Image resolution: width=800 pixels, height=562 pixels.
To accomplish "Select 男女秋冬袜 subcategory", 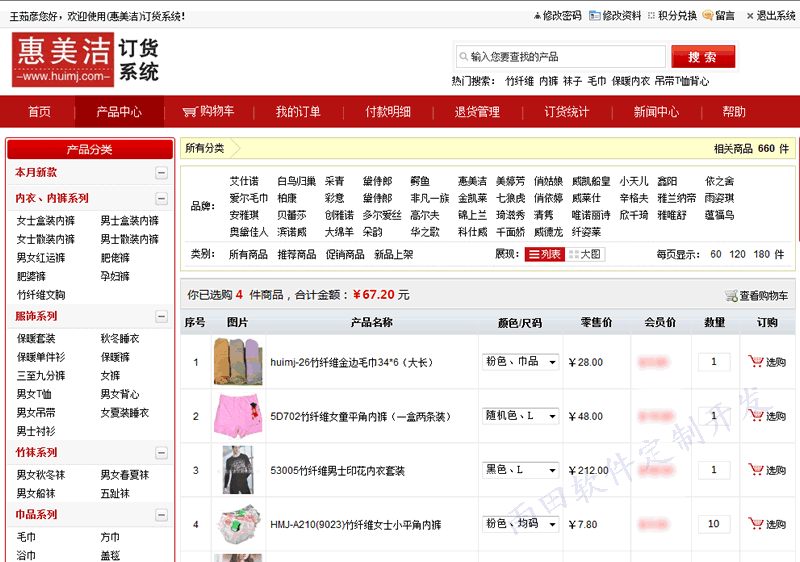I will [41, 475].
